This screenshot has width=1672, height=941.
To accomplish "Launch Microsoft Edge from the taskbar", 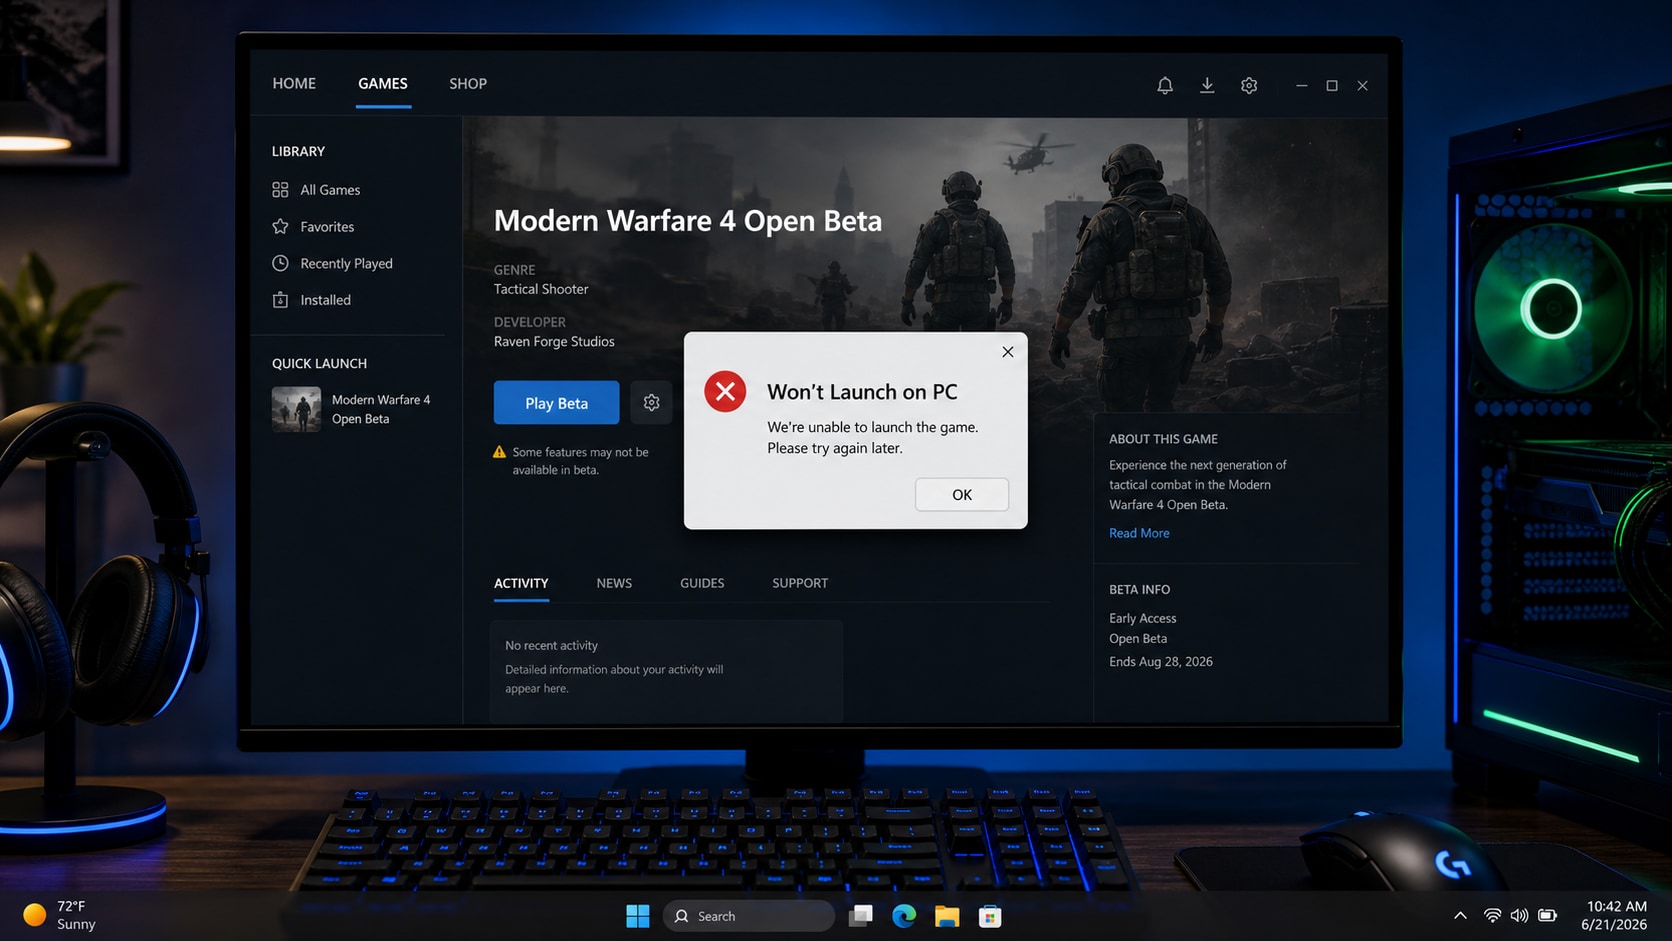I will coord(903,916).
